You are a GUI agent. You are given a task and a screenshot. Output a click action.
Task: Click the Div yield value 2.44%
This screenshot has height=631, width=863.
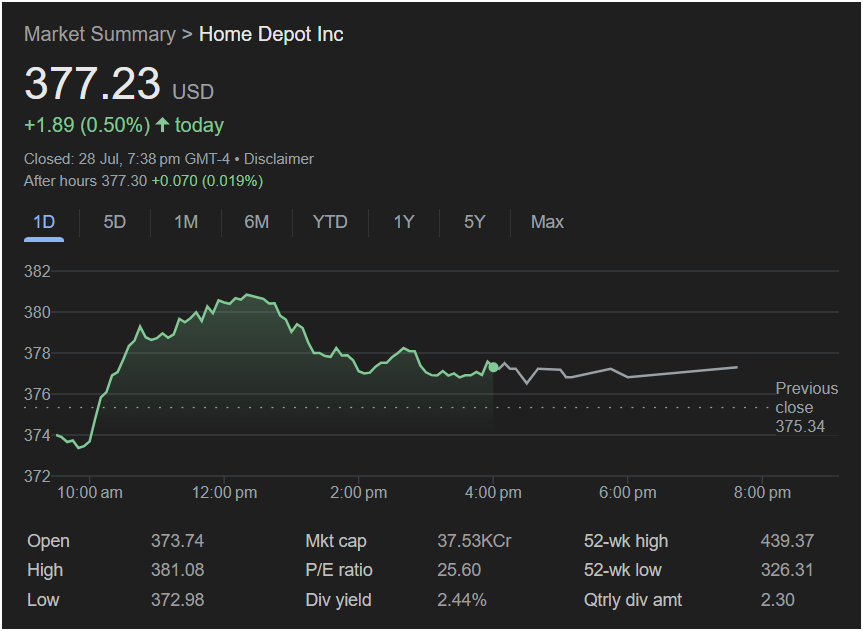tap(462, 600)
